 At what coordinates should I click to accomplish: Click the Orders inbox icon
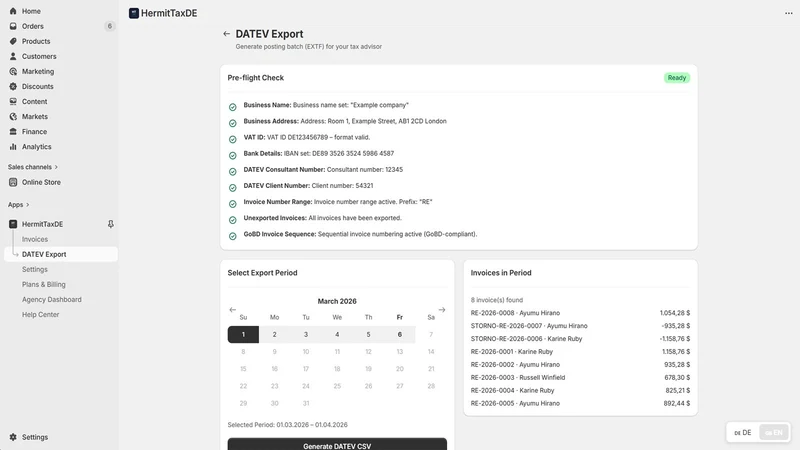13,26
